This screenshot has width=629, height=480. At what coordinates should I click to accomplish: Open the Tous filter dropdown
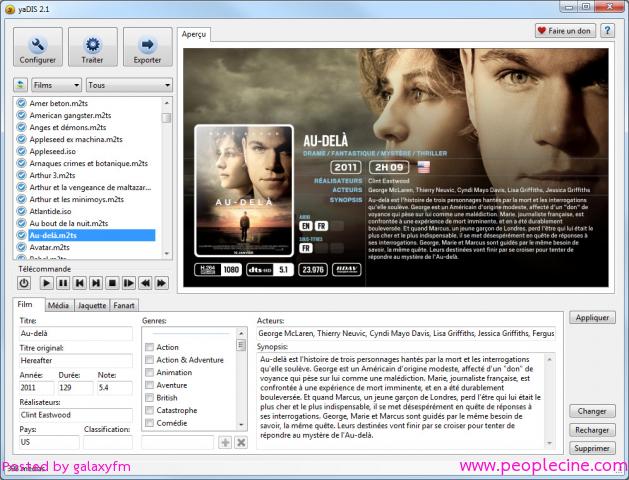click(129, 85)
